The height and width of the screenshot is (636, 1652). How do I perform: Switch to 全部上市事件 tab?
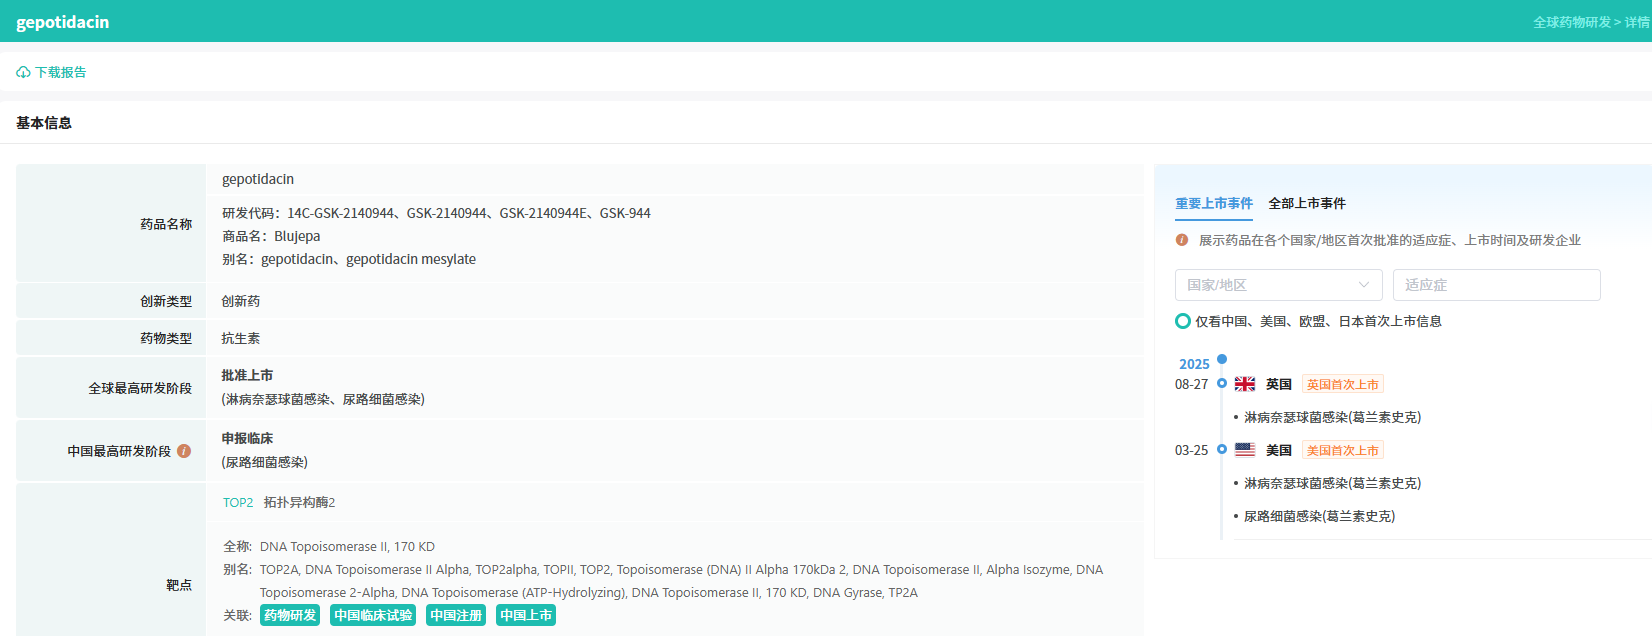pyautogui.click(x=1307, y=203)
